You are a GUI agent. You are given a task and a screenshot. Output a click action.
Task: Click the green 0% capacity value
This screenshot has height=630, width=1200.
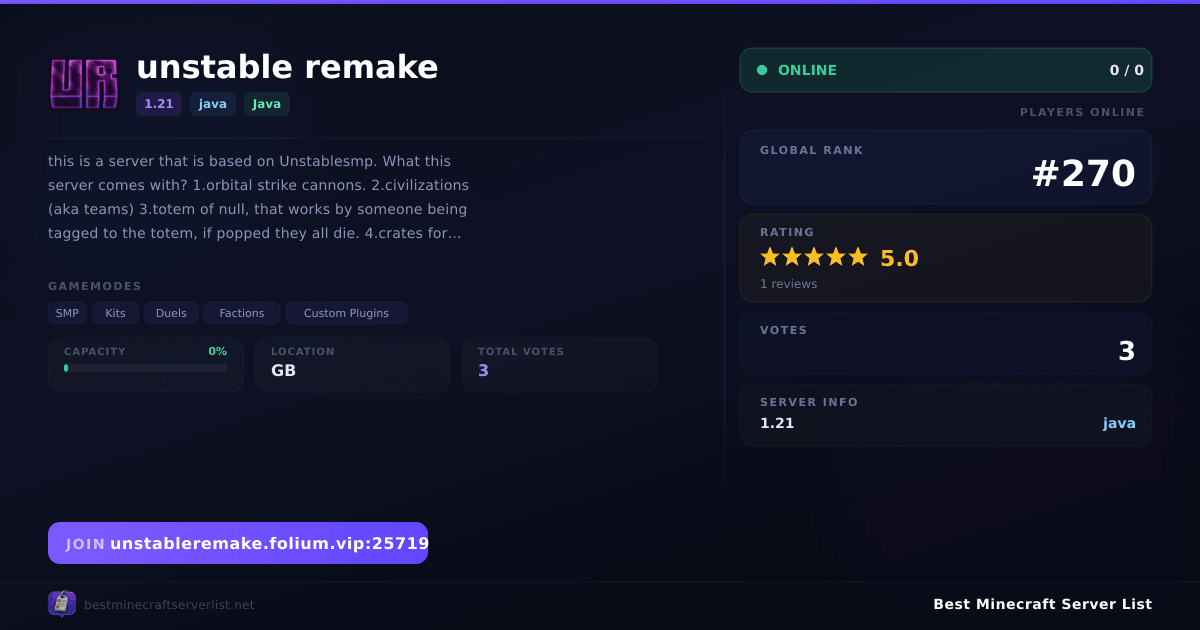tap(217, 351)
